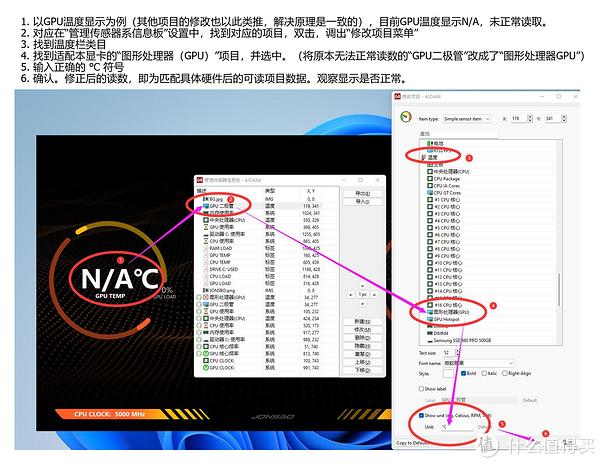Click into the Unit text field
Viewport: 600px width, 463px height.
pyautogui.click(x=457, y=427)
